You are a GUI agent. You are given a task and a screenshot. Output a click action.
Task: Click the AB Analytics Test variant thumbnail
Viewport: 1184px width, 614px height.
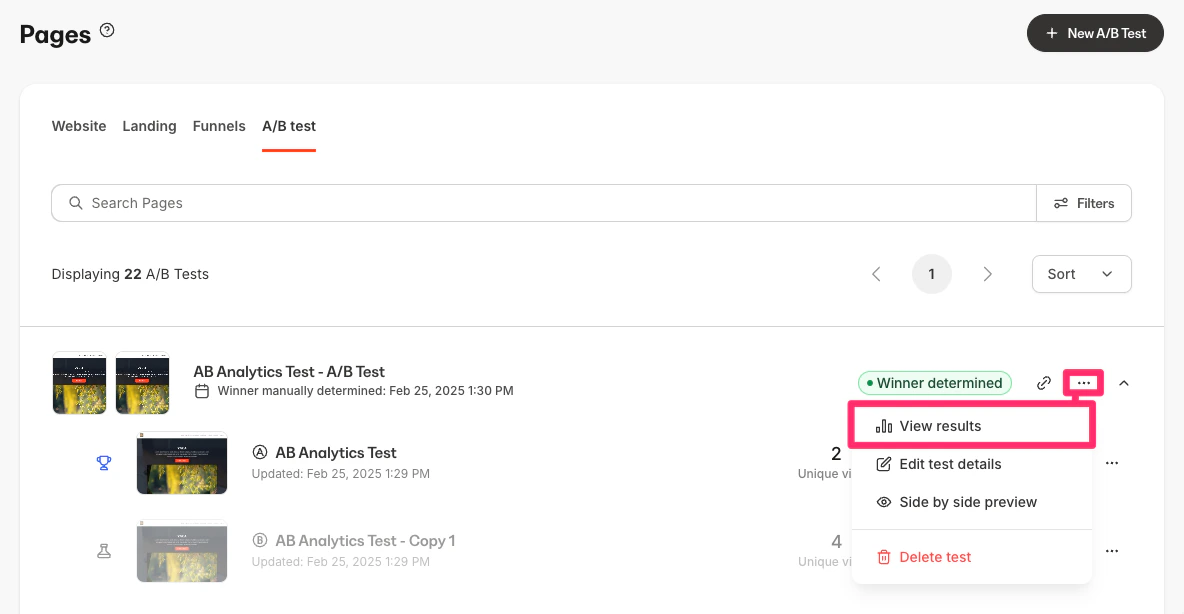181,463
